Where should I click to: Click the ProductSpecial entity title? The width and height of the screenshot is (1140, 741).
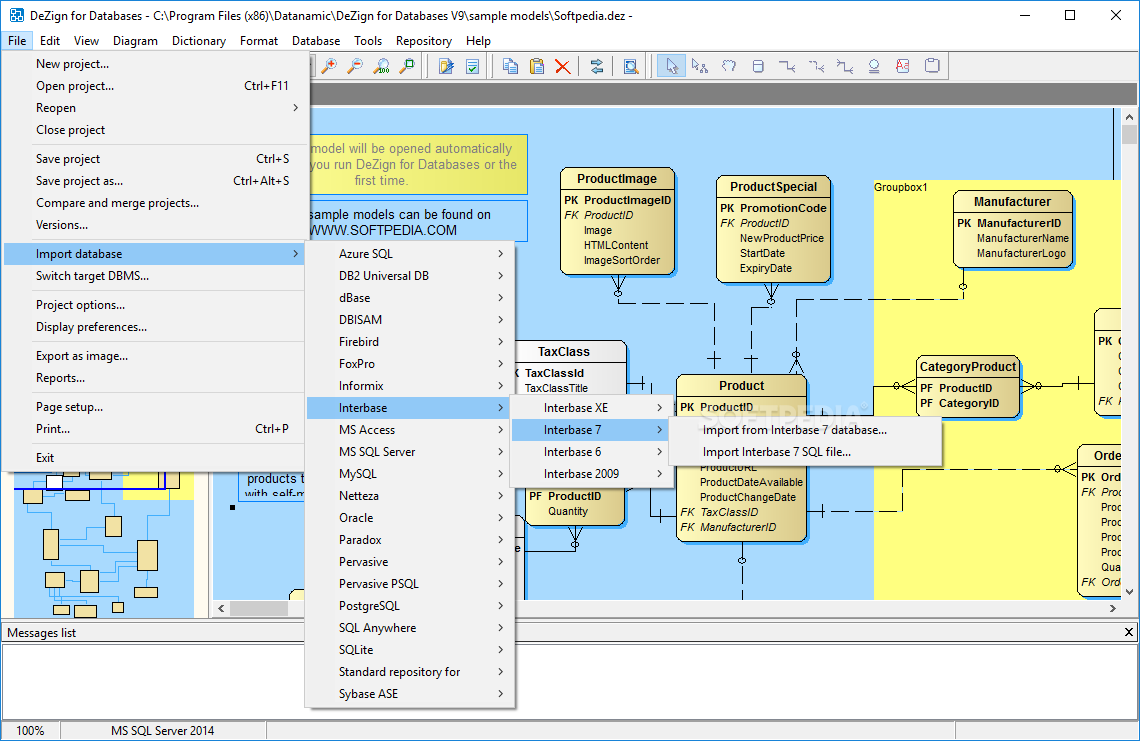(773, 187)
